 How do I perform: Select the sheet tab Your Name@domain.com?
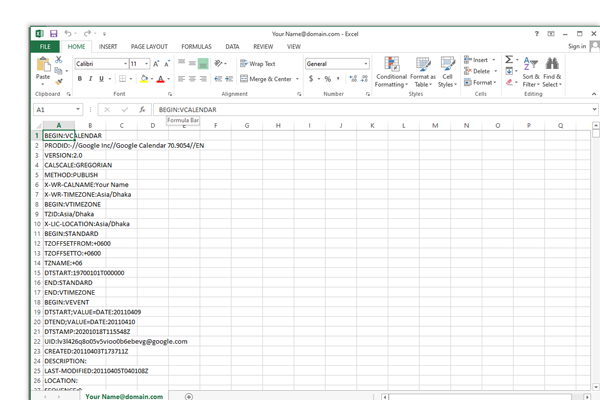(124, 397)
